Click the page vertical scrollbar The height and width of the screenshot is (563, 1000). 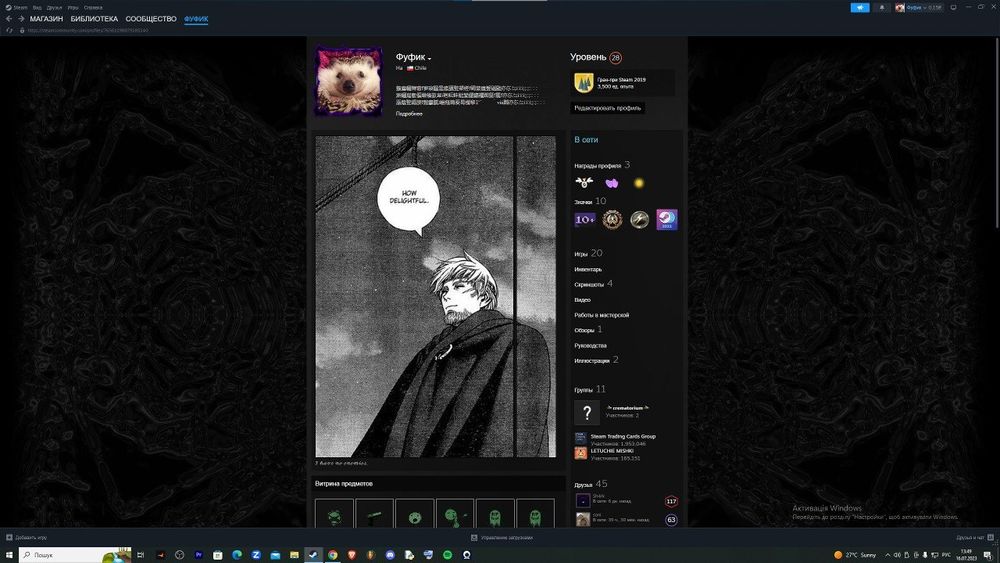click(x=997, y=132)
